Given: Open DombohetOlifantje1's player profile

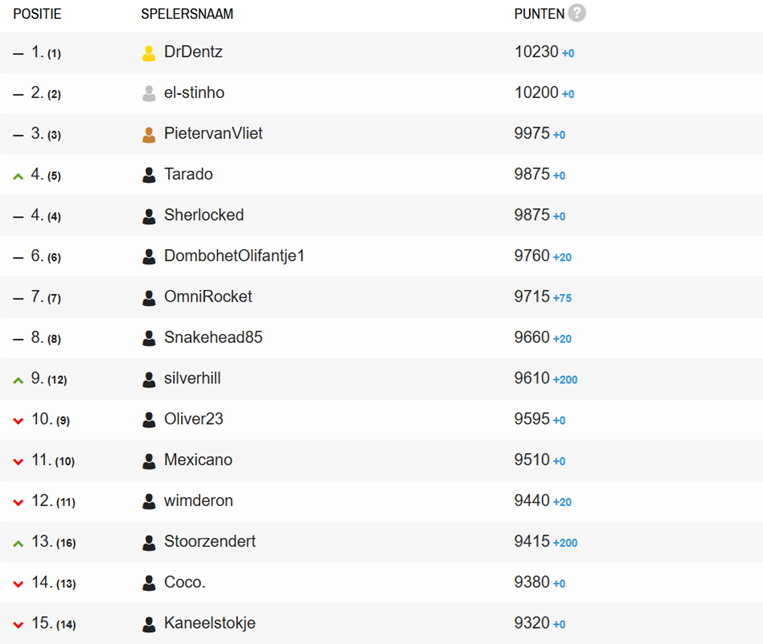Looking at the screenshot, I should point(234,256).
